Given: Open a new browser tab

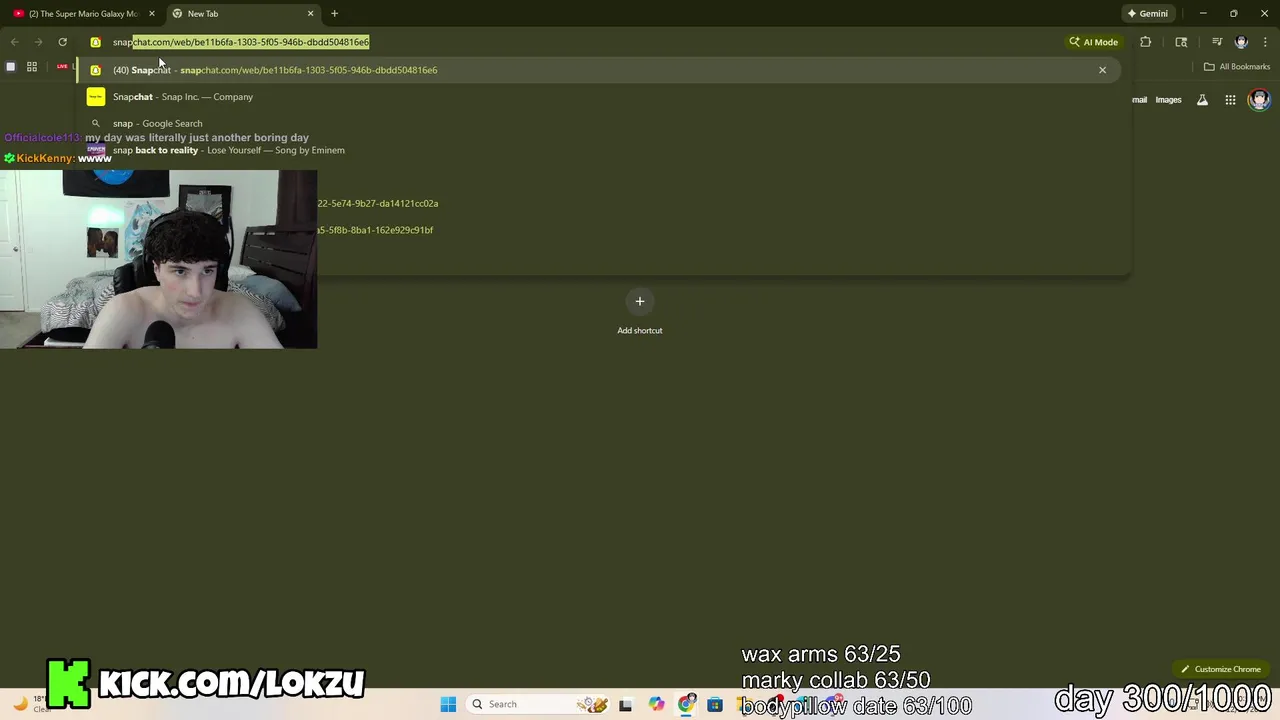Looking at the screenshot, I should pos(334,13).
